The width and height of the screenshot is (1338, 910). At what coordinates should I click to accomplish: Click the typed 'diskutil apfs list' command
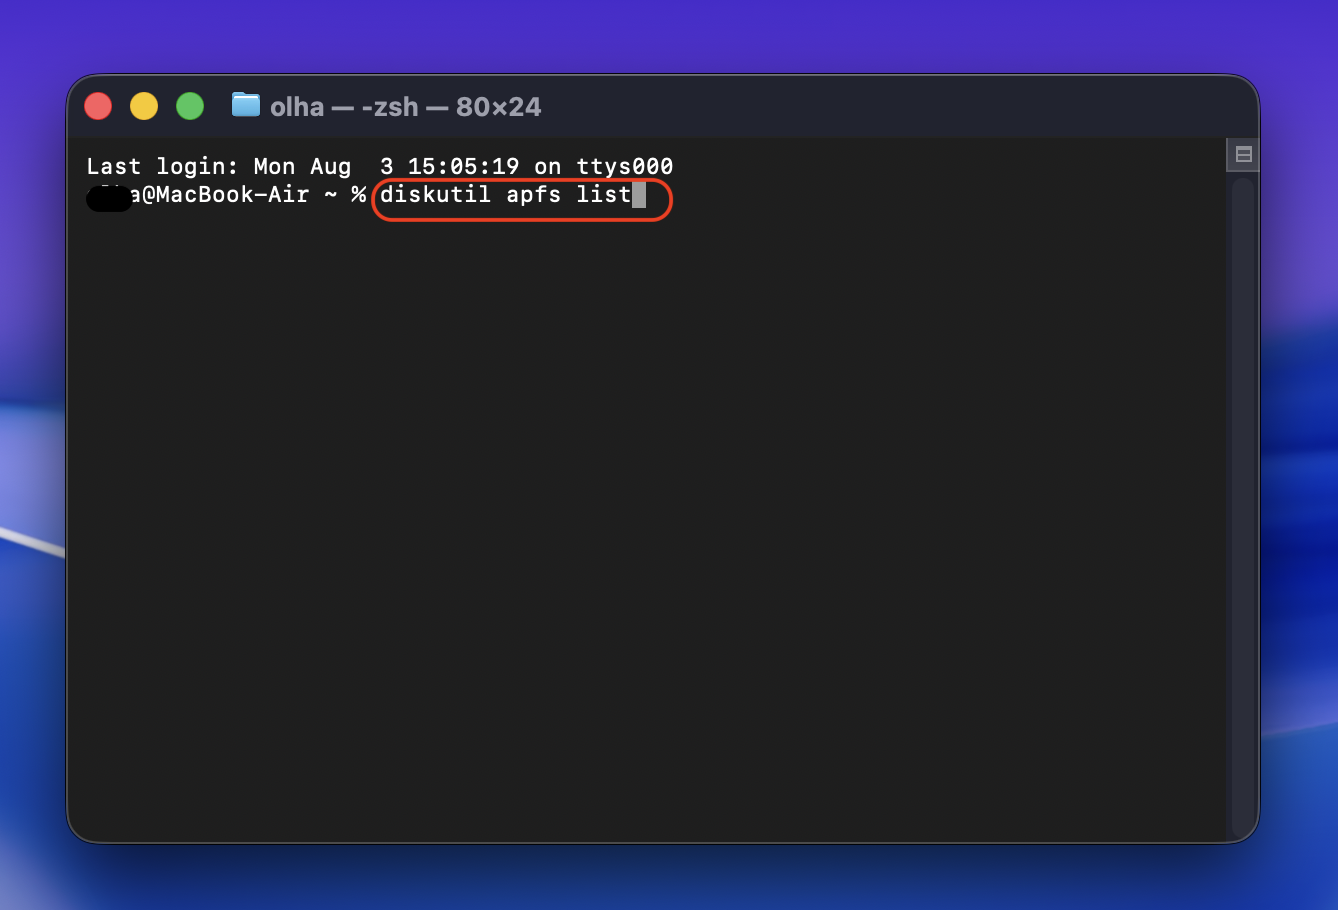[505, 194]
